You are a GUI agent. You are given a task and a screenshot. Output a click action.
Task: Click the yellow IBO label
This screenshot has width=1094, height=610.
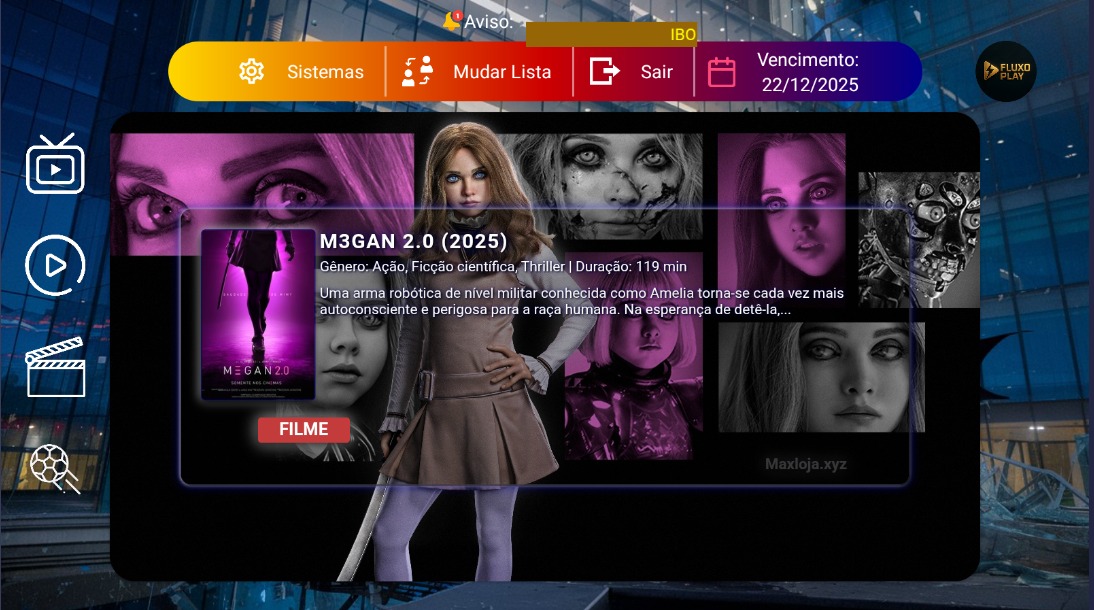[683, 35]
